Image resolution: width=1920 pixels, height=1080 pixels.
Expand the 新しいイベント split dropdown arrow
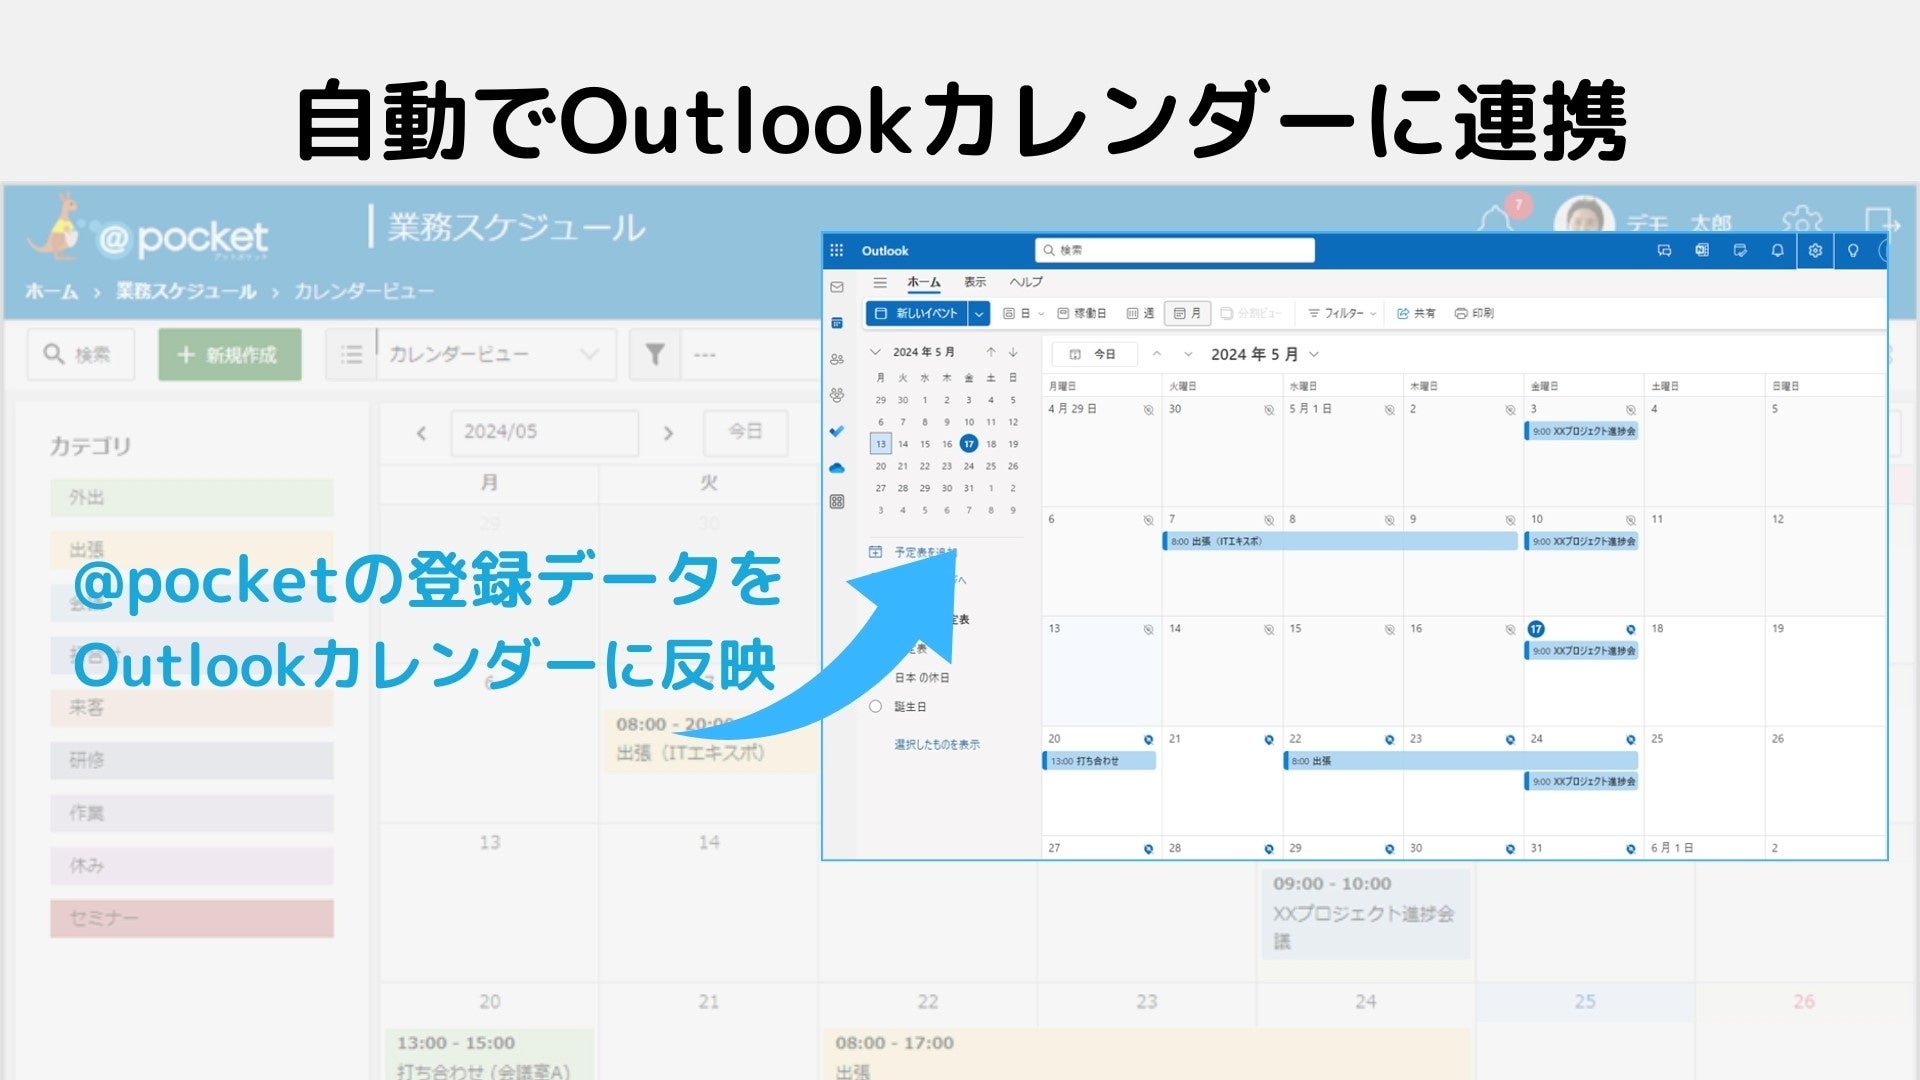pyautogui.click(x=979, y=314)
